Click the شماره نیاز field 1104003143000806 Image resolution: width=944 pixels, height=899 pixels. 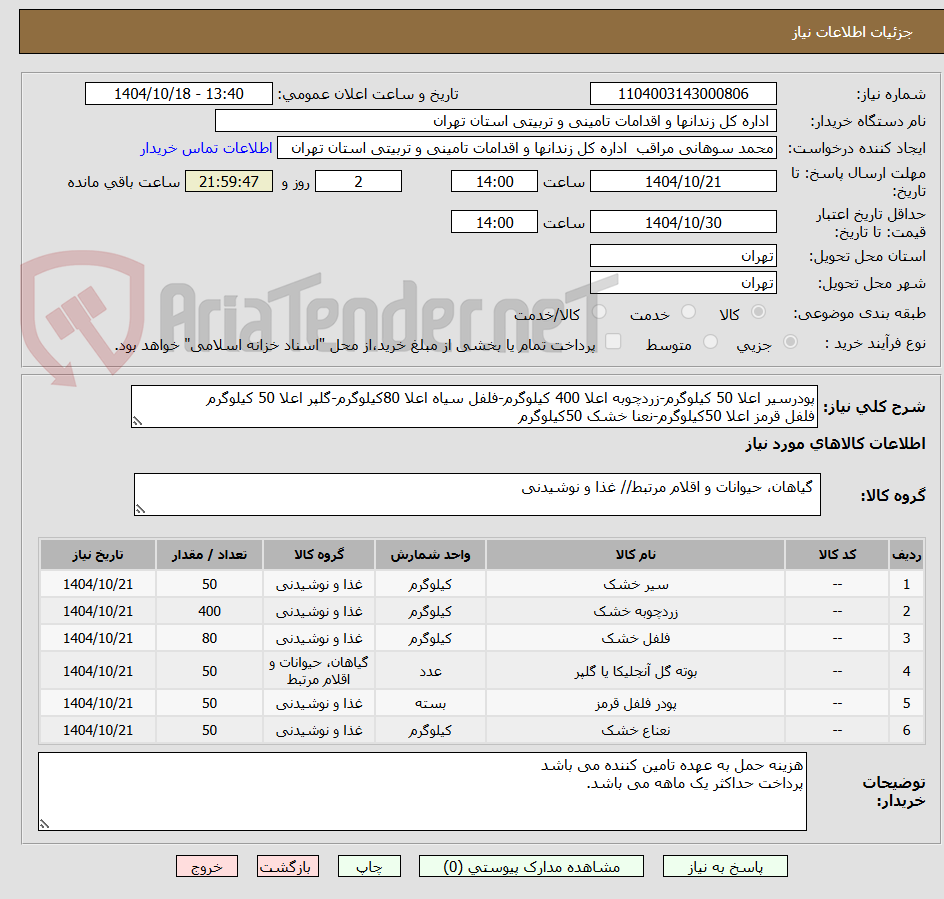pos(683,94)
